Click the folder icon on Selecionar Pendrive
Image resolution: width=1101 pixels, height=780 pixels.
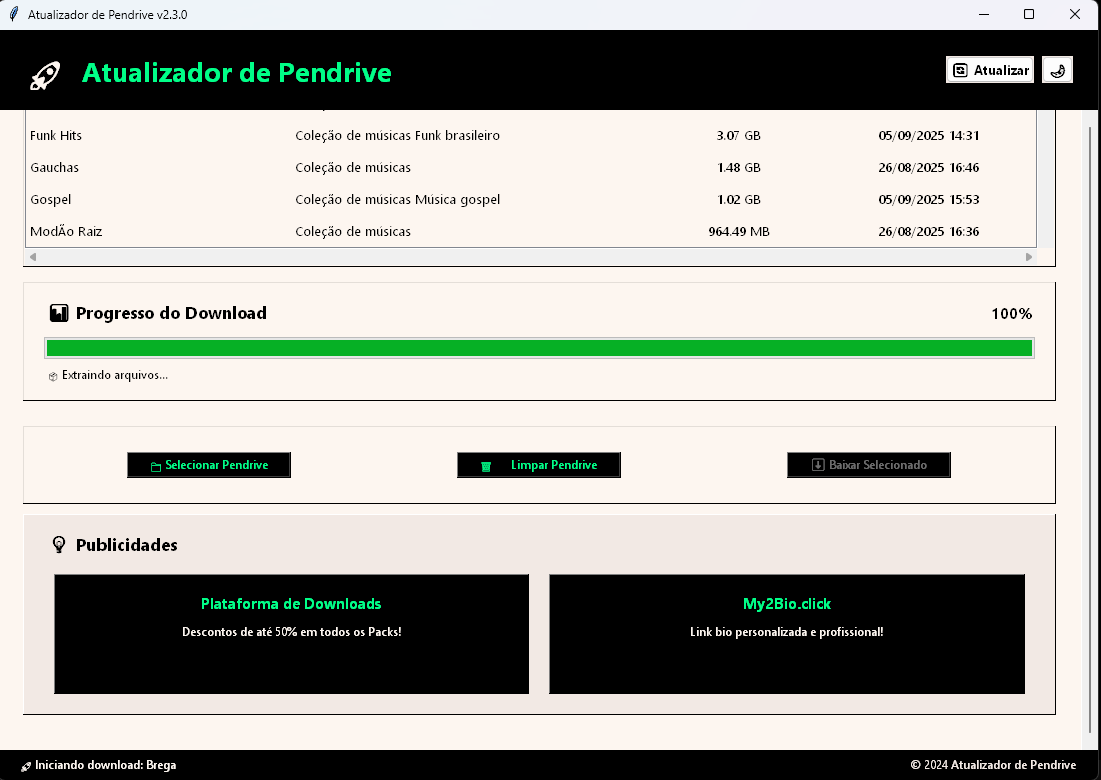point(155,465)
